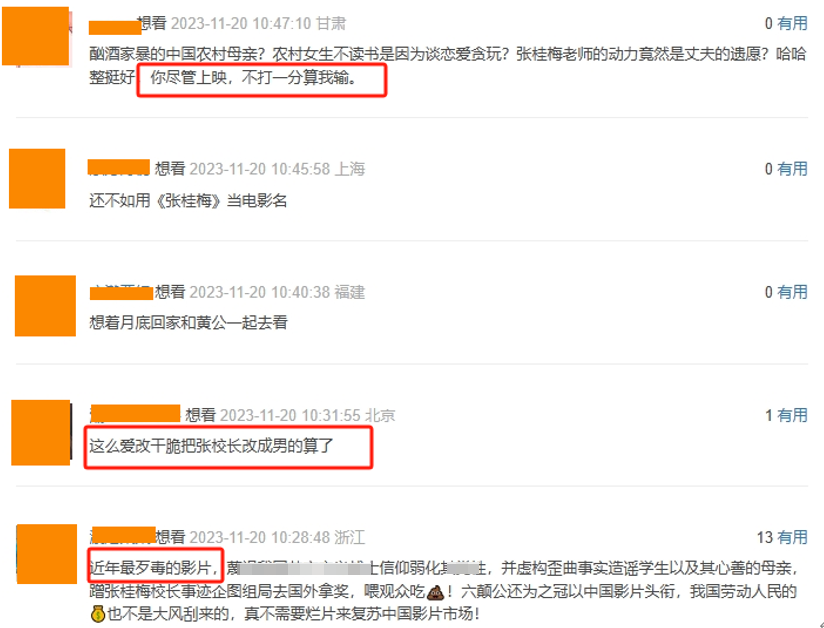Open avatar of the 上海 commenter
This screenshot has width=824, height=628.
[37, 179]
